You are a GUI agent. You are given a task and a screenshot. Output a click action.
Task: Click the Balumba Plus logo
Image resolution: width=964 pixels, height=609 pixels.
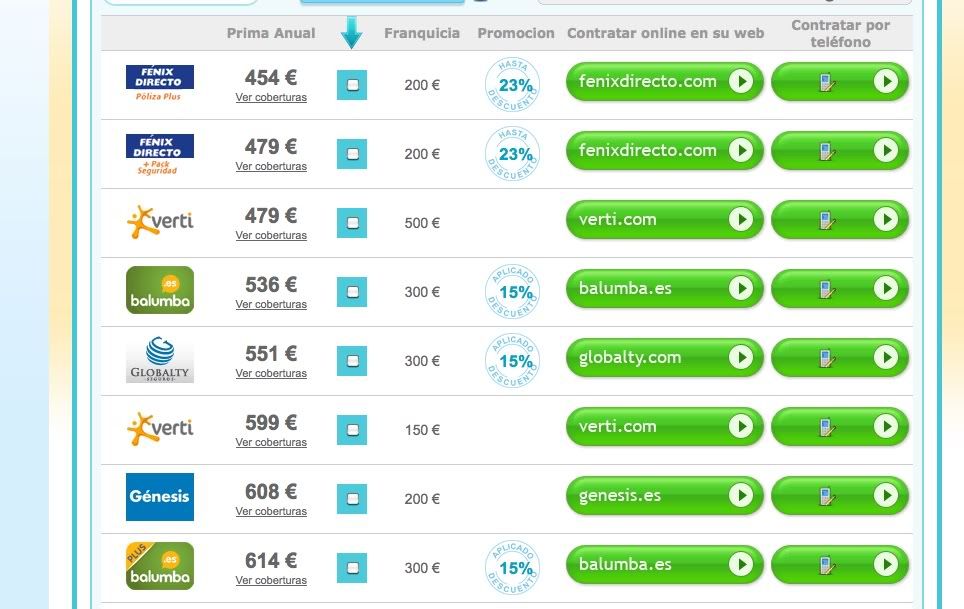[x=160, y=566]
